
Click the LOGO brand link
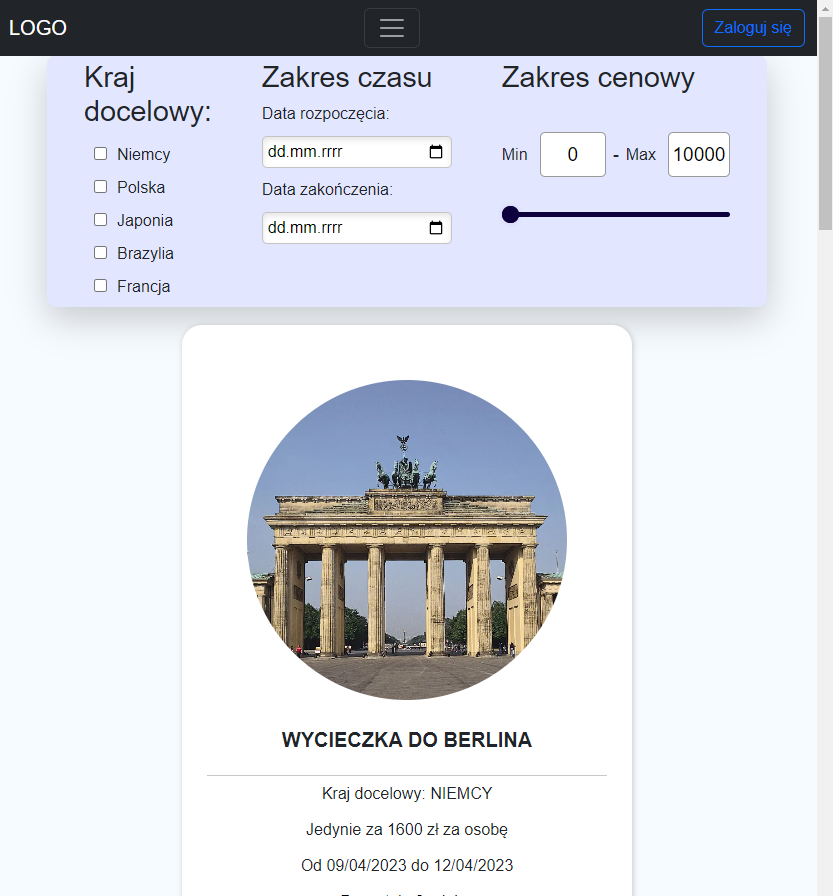click(38, 28)
